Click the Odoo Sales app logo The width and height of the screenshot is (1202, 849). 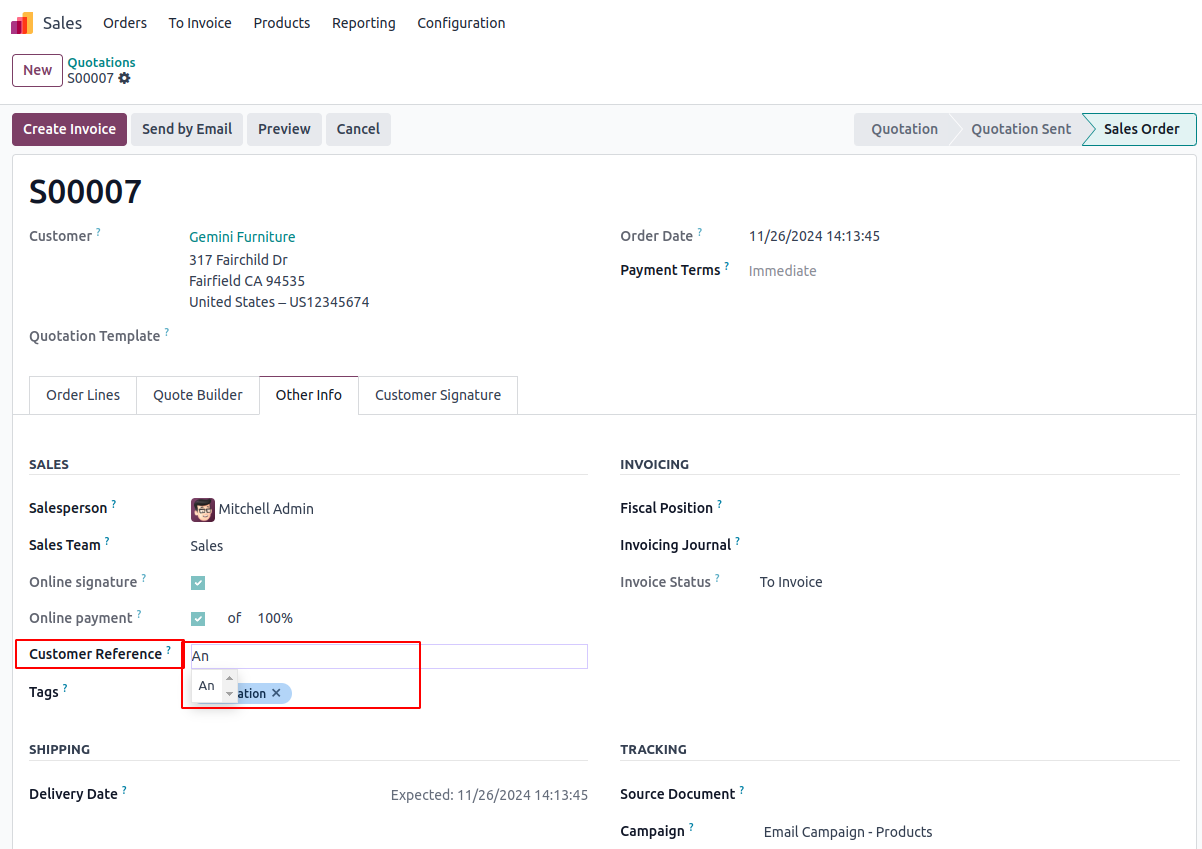[22, 23]
